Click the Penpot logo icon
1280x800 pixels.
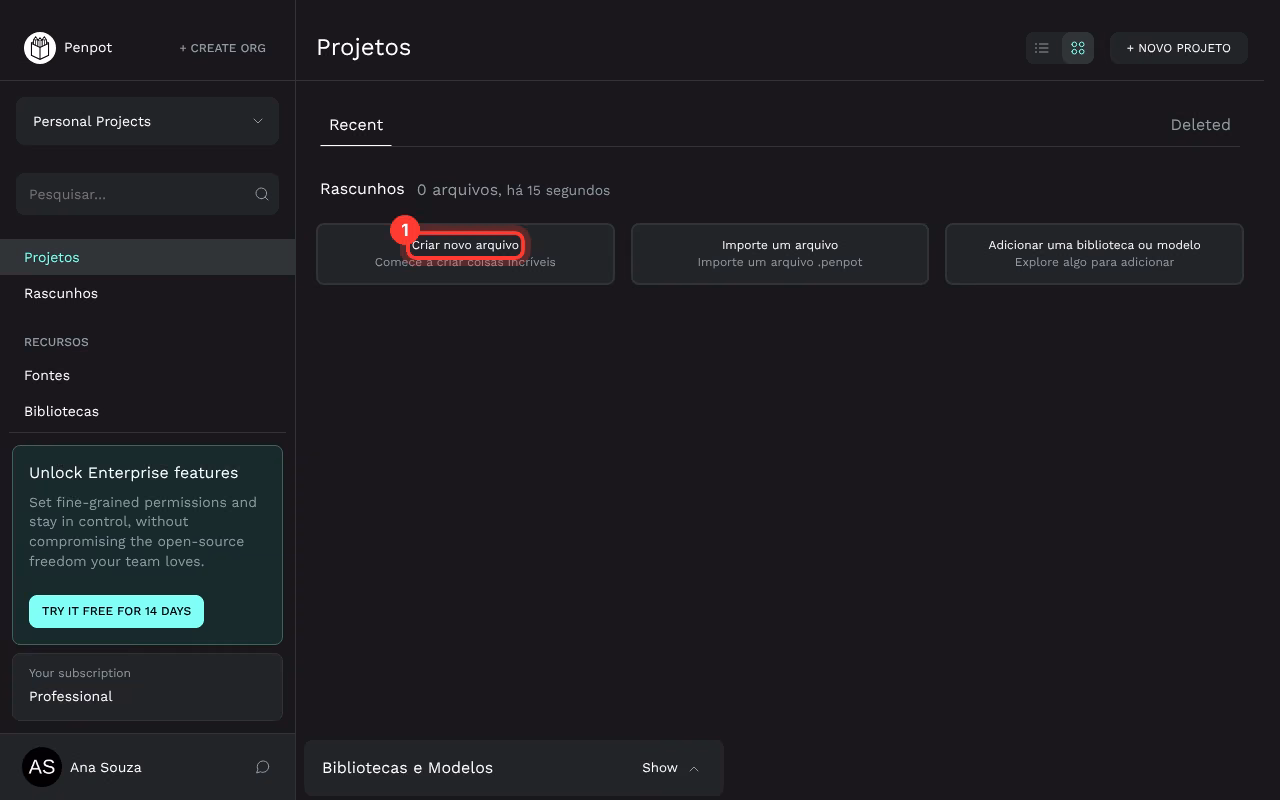[40, 47]
